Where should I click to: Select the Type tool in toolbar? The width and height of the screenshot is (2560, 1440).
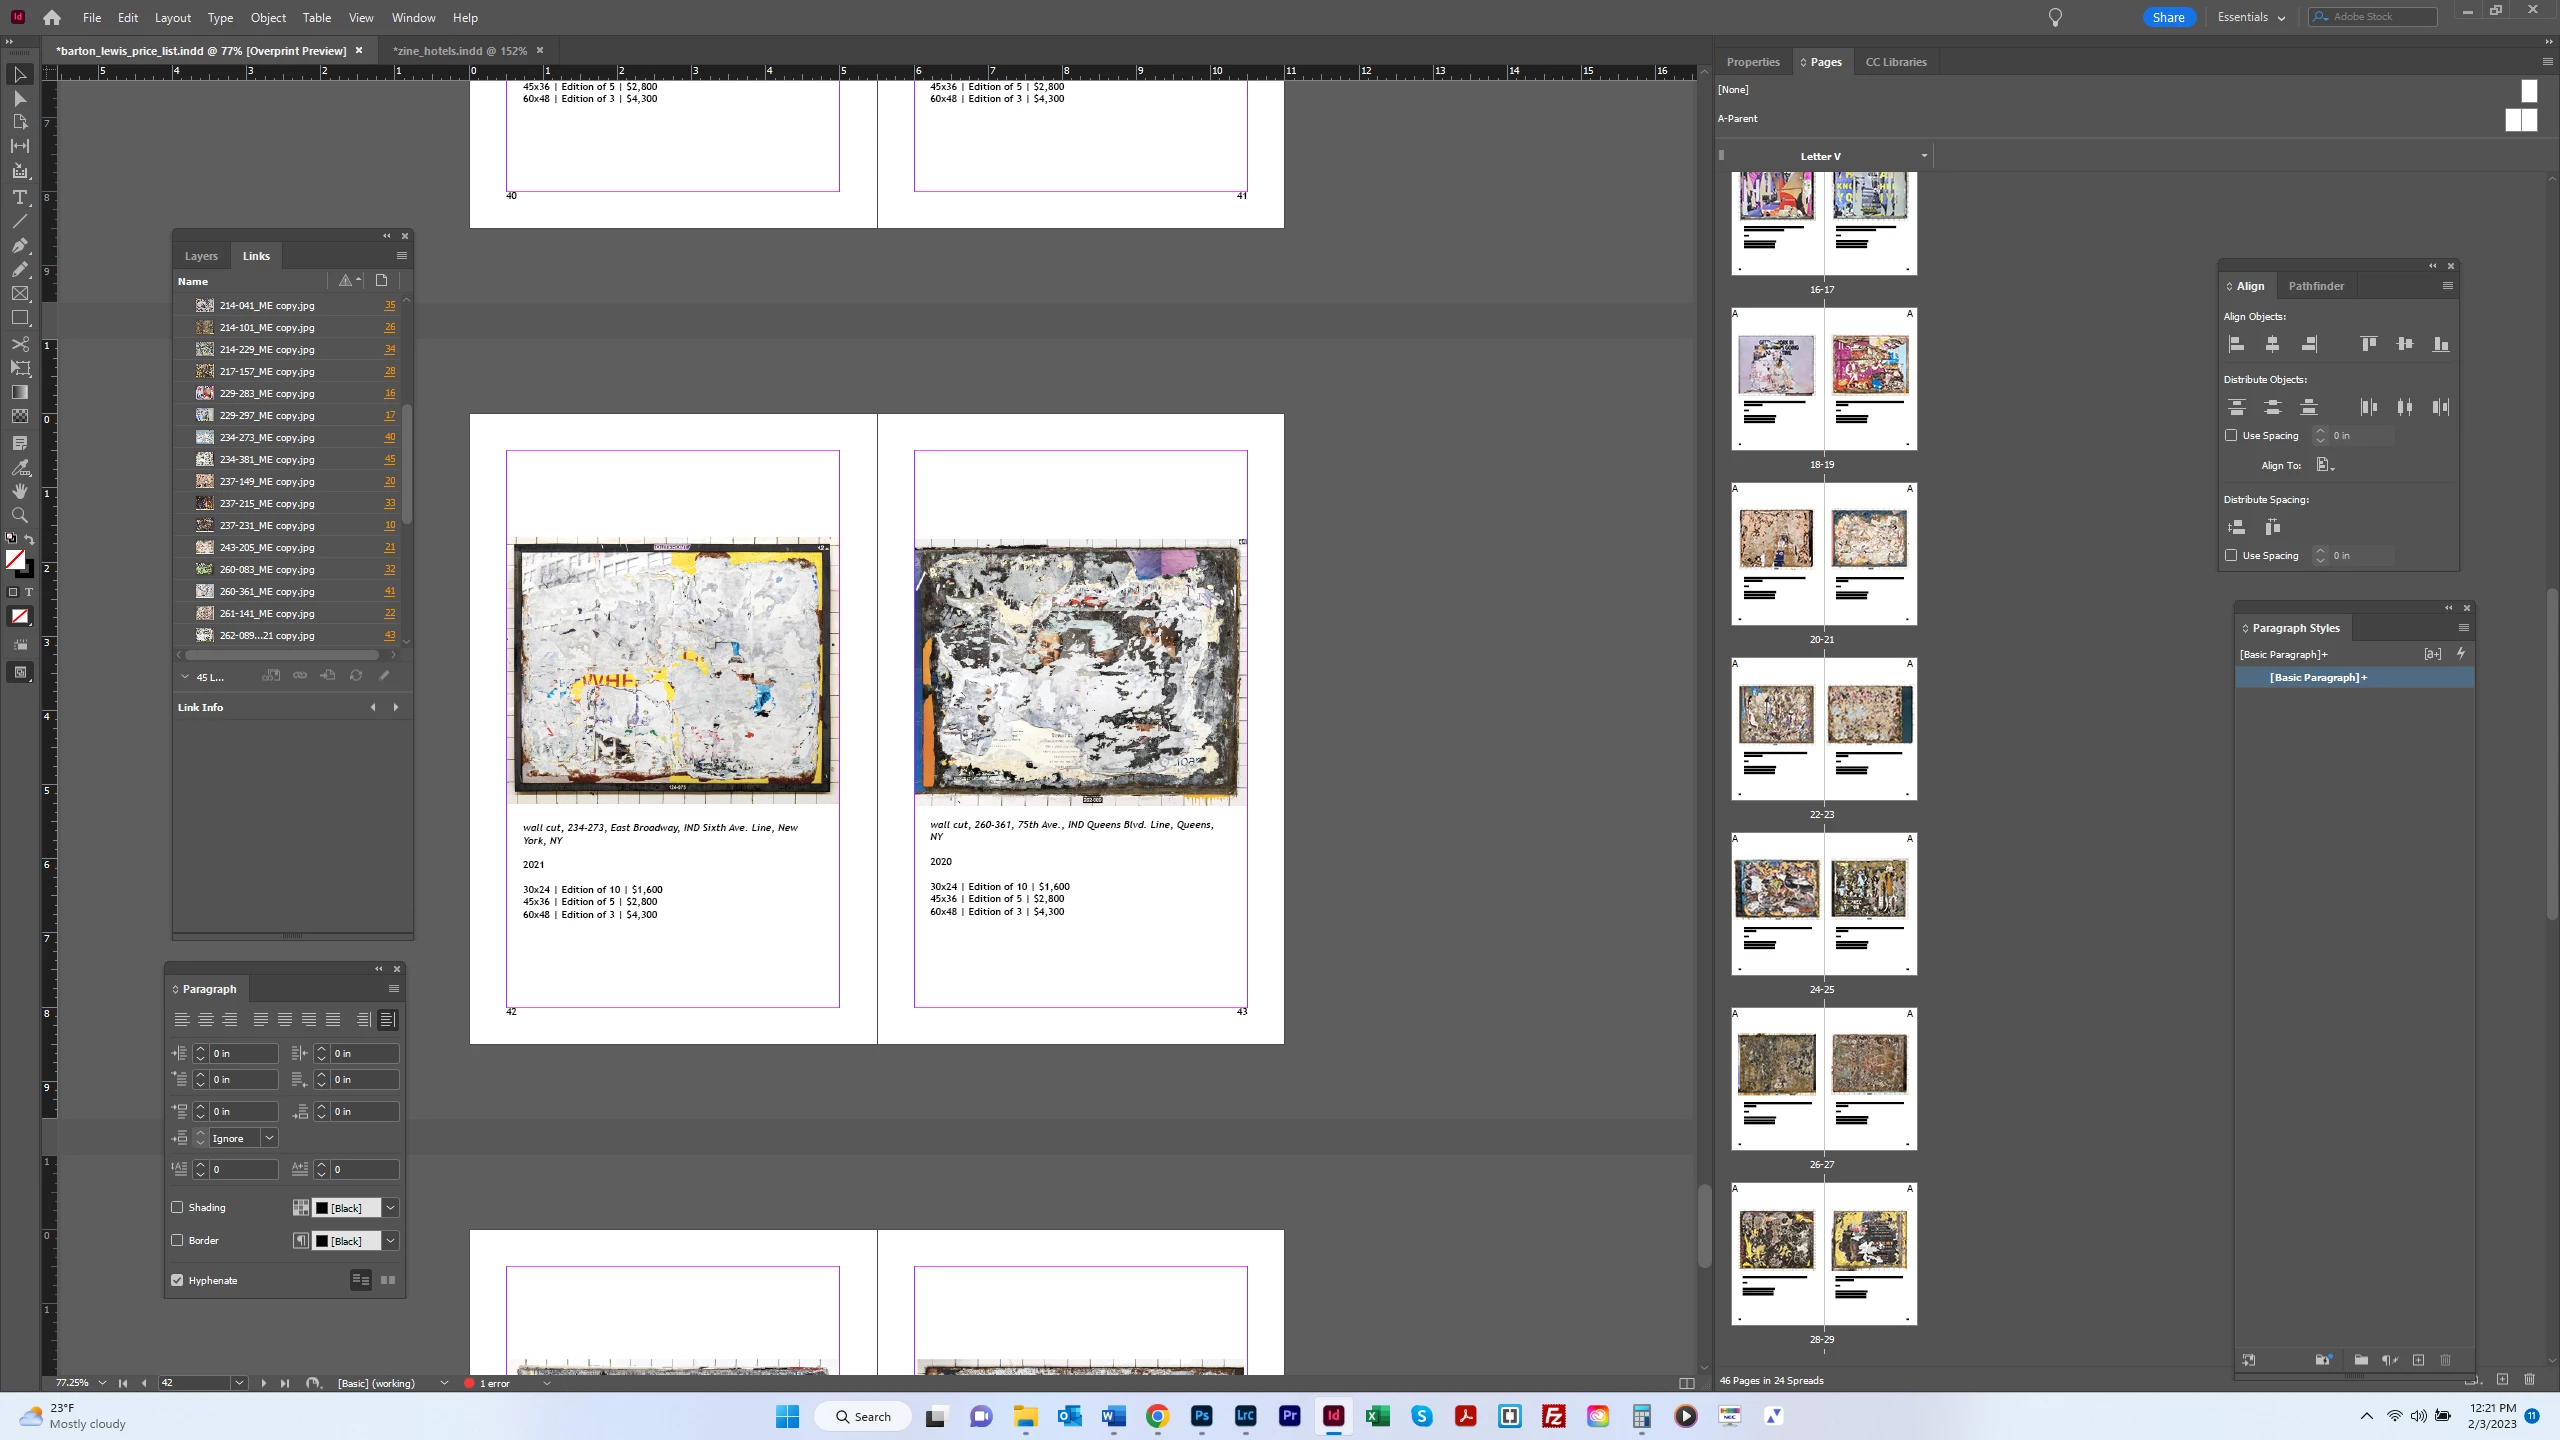pyautogui.click(x=19, y=197)
